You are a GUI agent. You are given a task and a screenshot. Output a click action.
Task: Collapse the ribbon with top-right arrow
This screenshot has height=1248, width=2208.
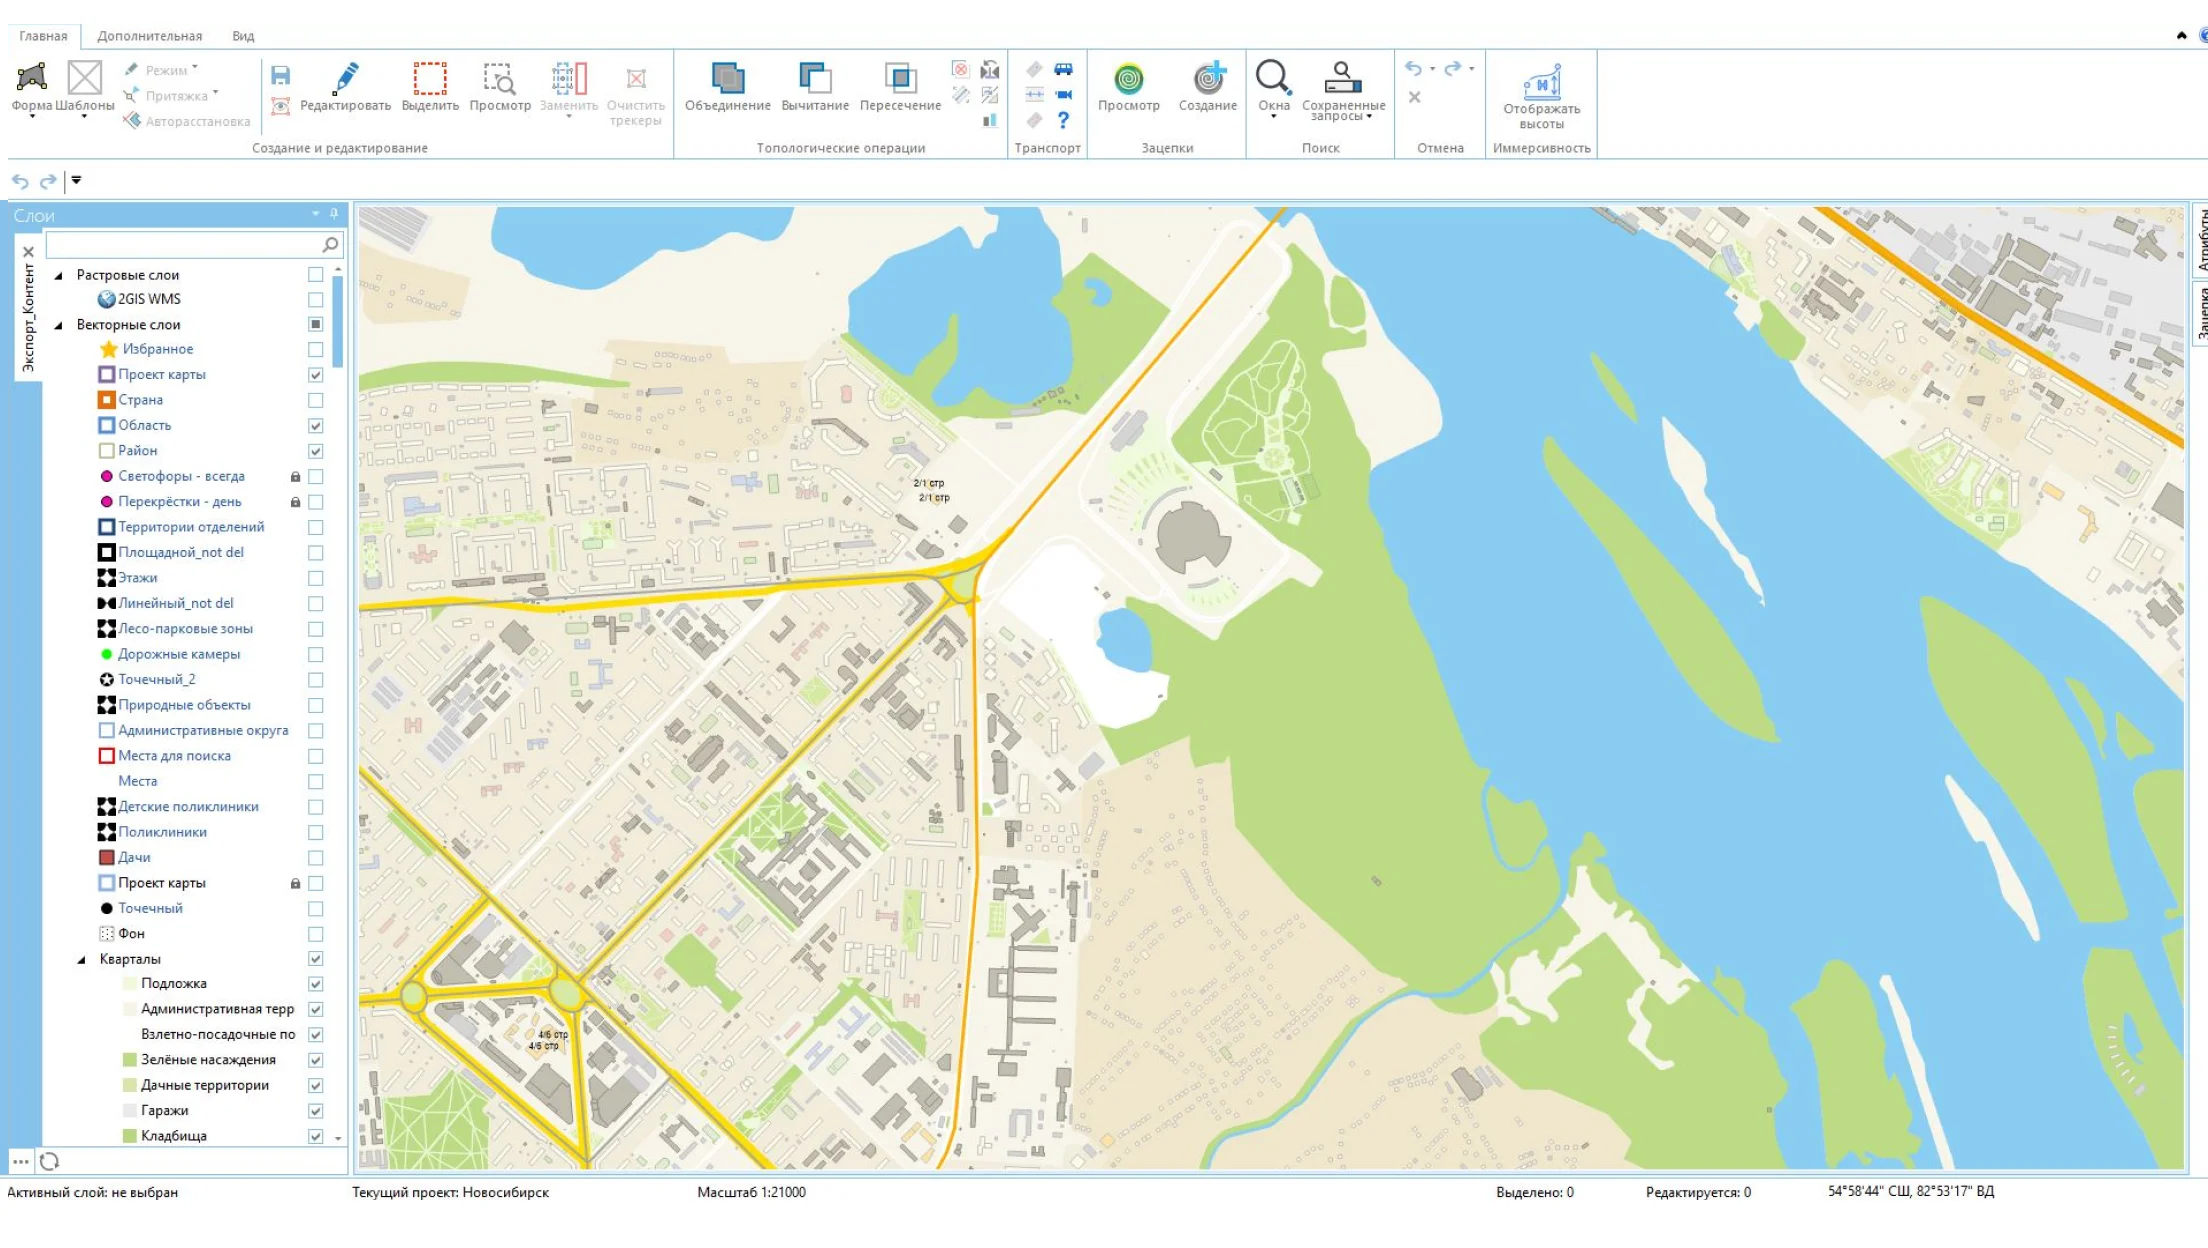tap(2181, 35)
